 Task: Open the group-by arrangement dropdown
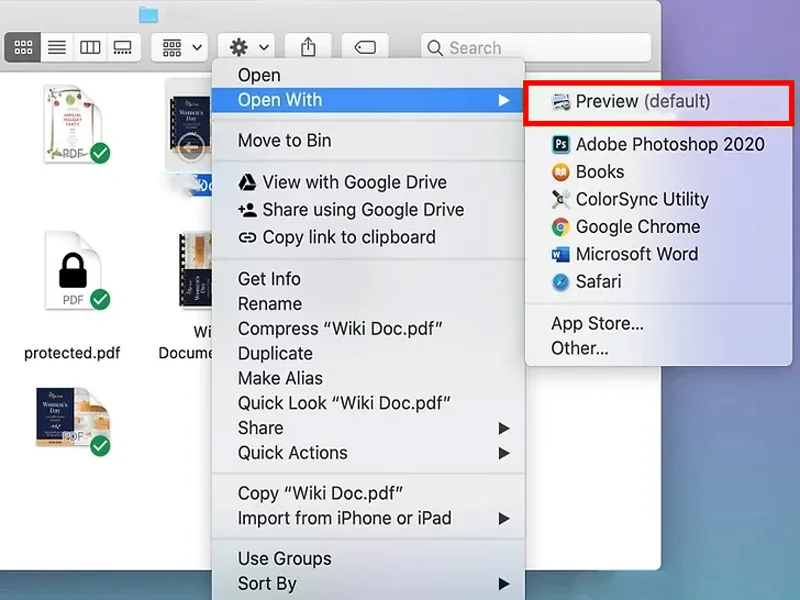point(180,47)
